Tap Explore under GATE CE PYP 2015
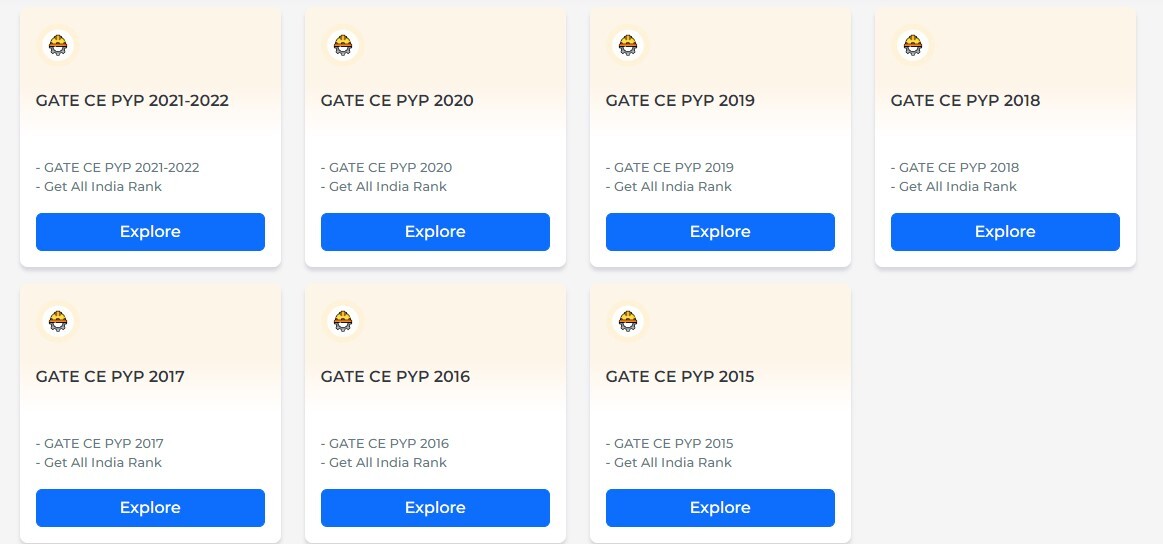This screenshot has width=1163, height=544. pyautogui.click(x=720, y=508)
